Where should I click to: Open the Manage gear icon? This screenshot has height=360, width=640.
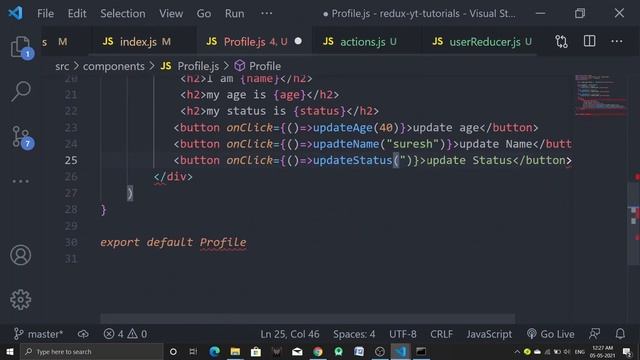[20, 300]
